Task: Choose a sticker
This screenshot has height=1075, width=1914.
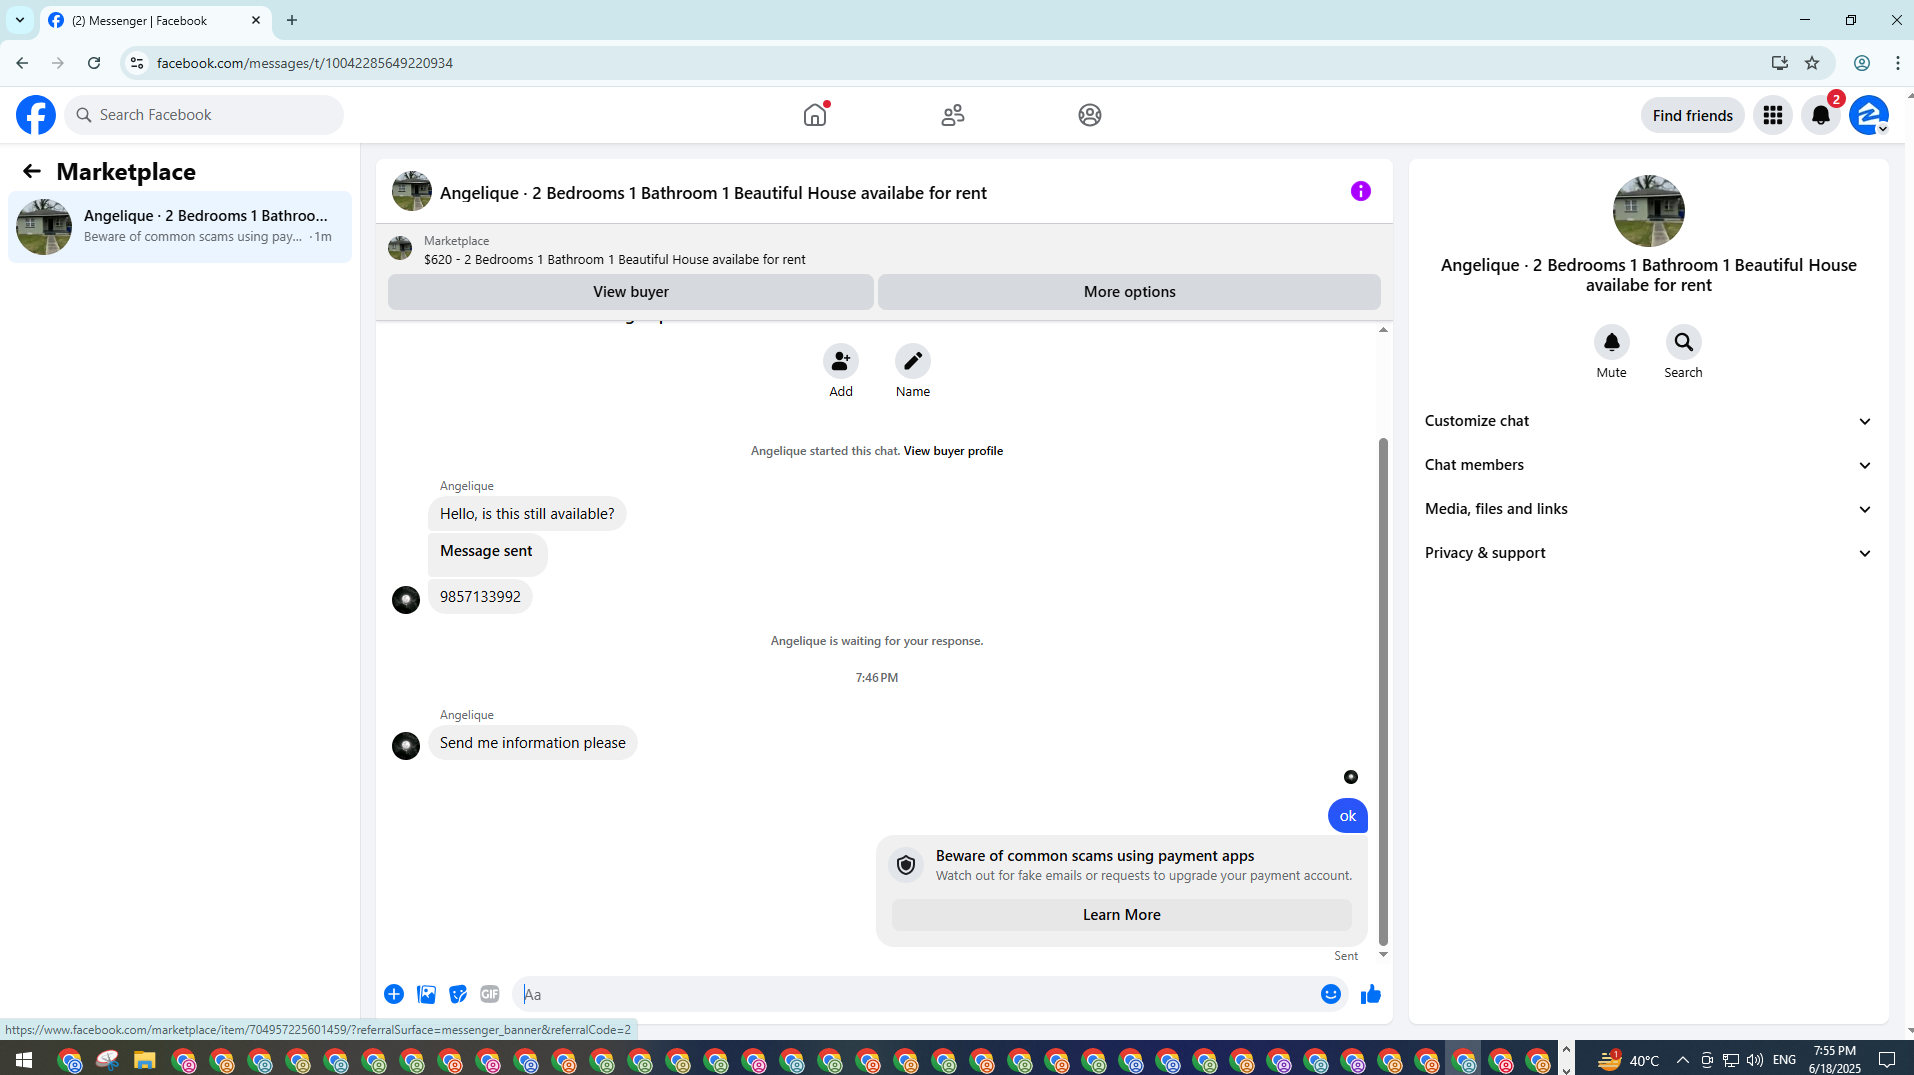Action: [x=458, y=994]
